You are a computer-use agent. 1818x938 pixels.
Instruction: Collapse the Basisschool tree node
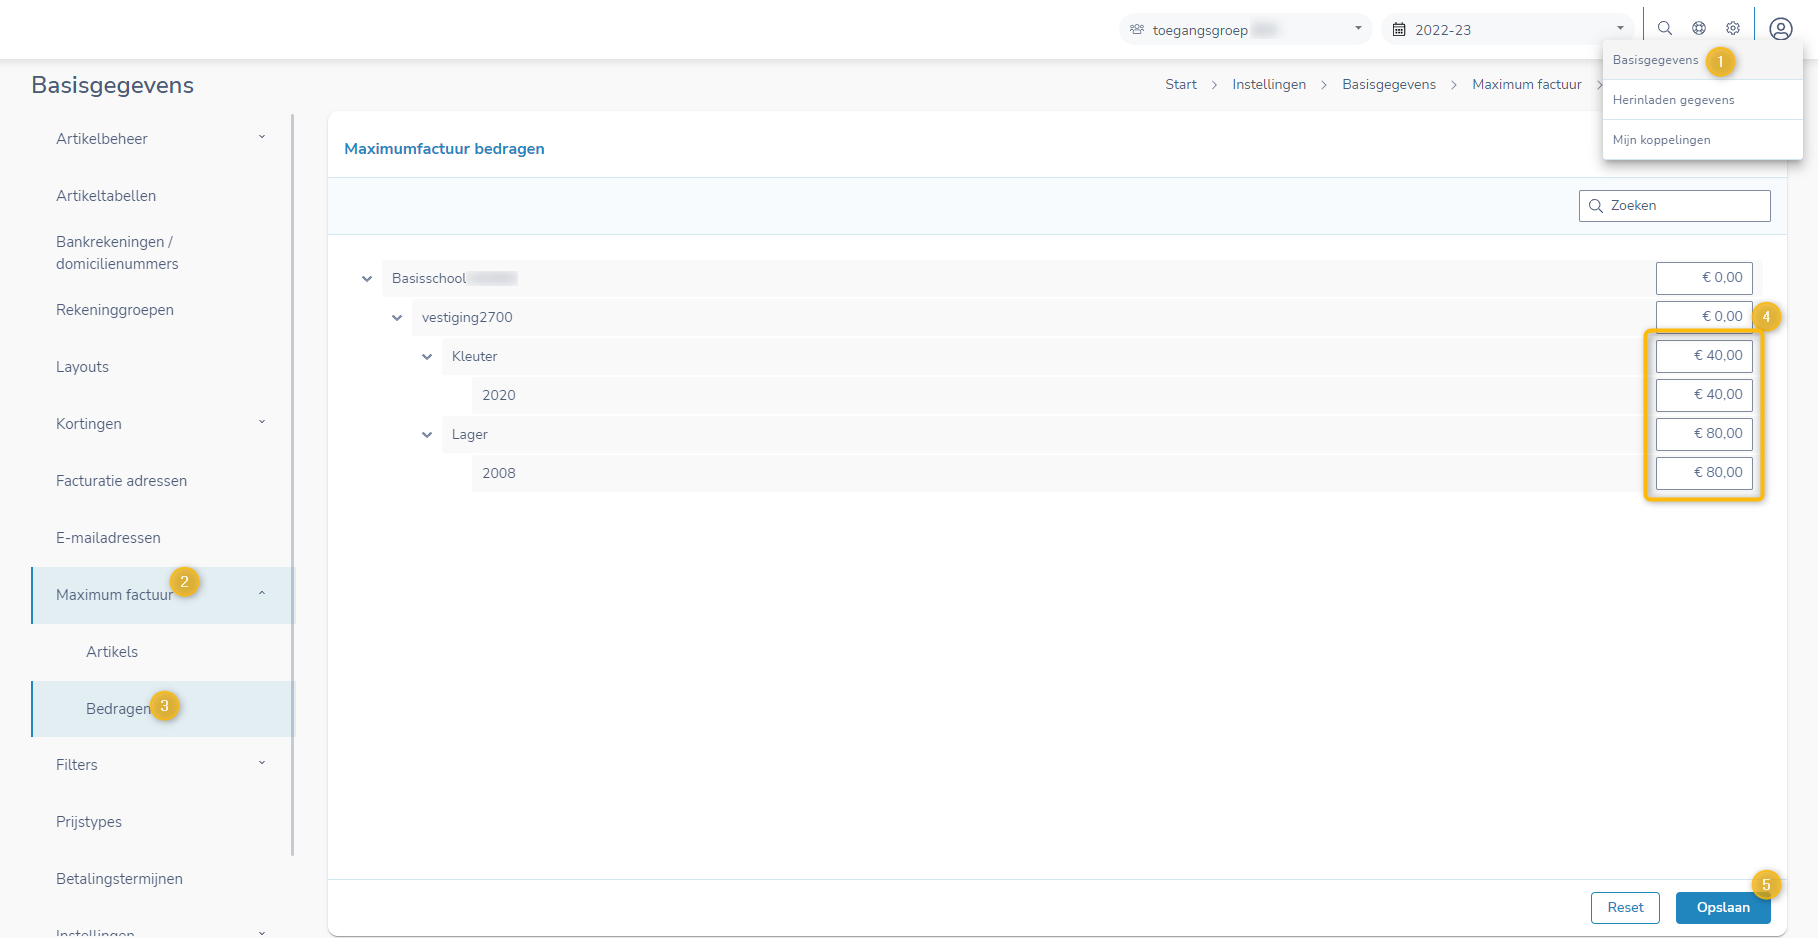click(367, 279)
